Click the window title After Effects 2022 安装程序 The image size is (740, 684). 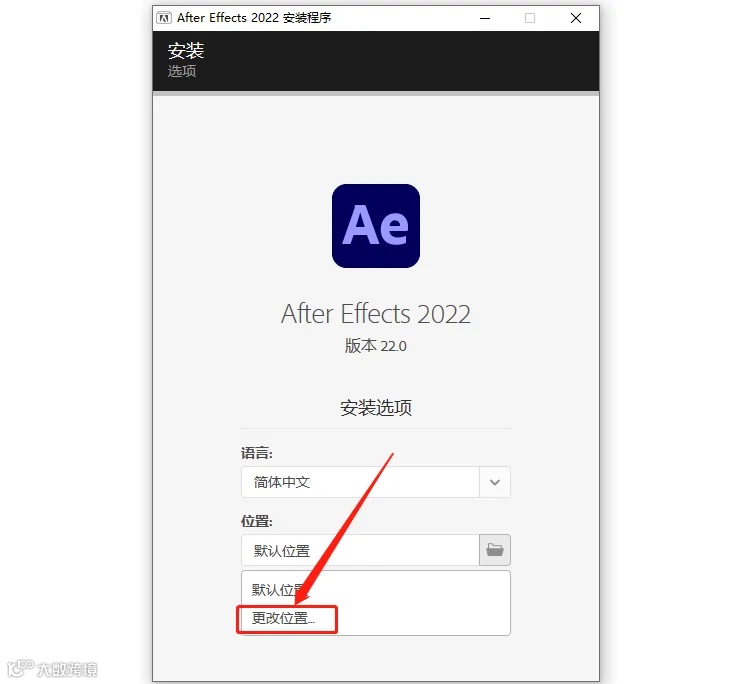pyautogui.click(x=254, y=18)
